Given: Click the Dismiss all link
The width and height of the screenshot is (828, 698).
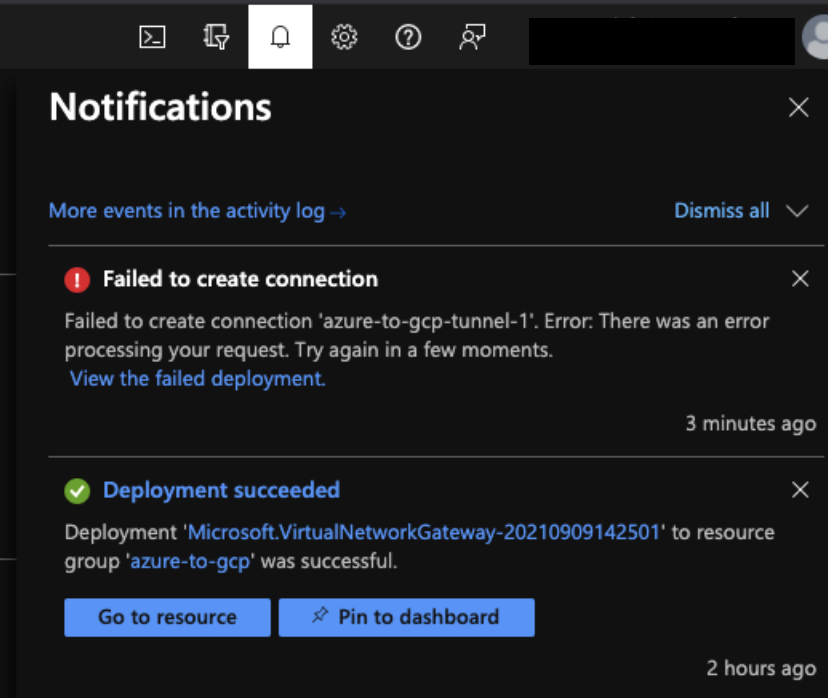Looking at the screenshot, I should tap(722, 211).
